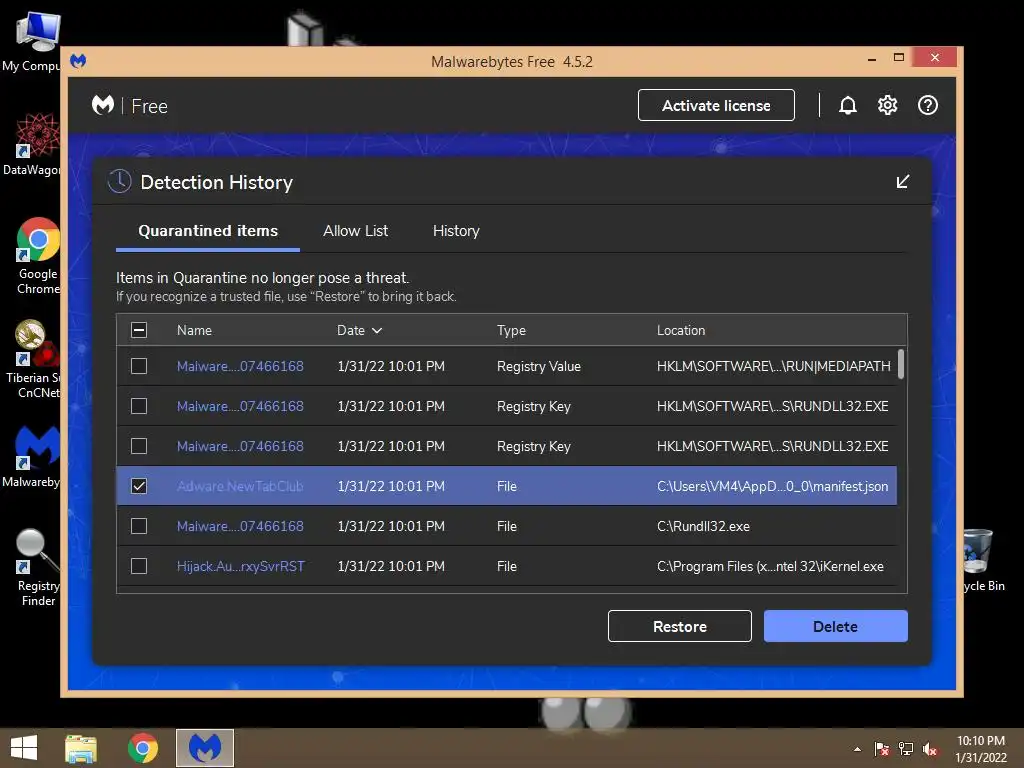
Task: Select the Quarantined items tab
Action: [x=208, y=231]
